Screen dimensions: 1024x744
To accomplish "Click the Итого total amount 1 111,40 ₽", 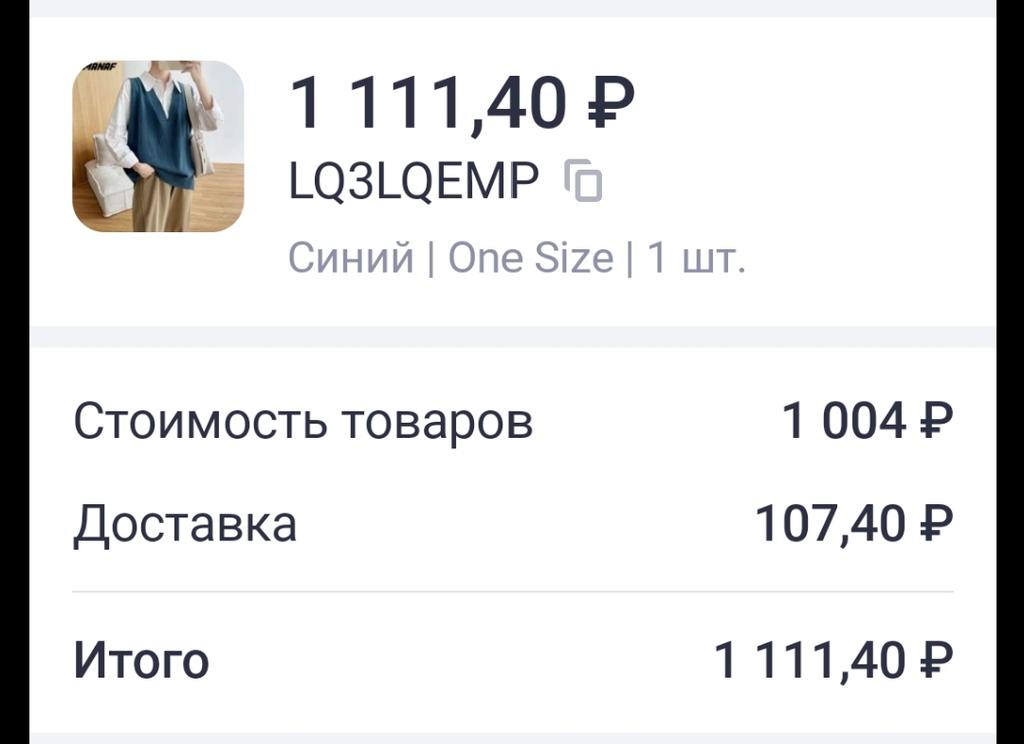I will point(832,660).
